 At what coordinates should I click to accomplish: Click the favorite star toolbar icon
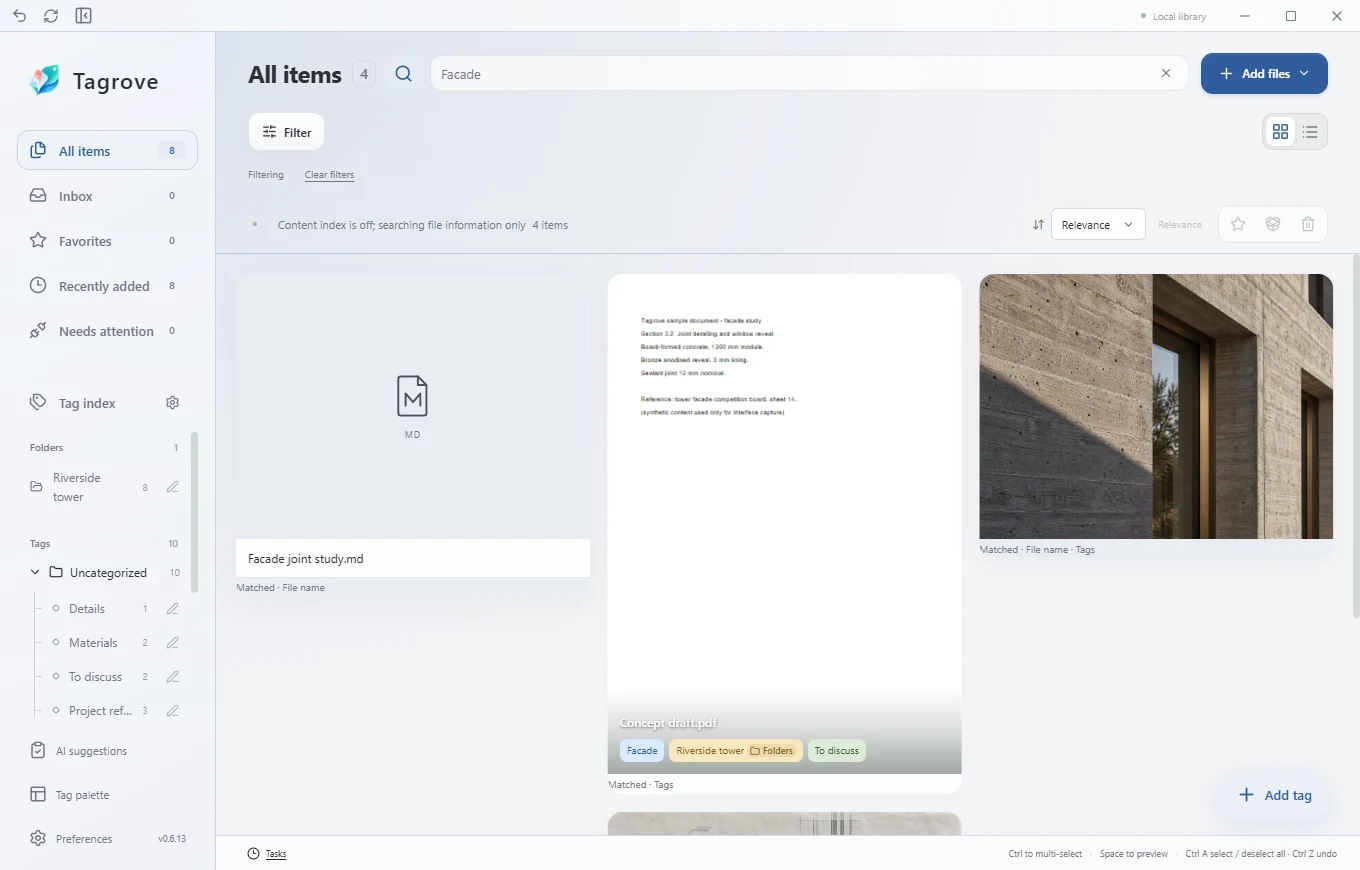click(x=1238, y=224)
